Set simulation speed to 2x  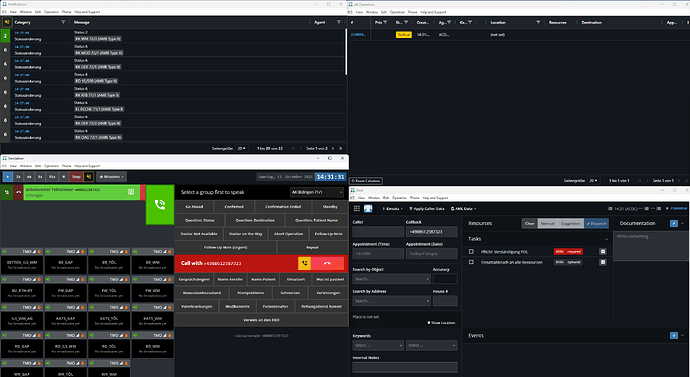18,176
